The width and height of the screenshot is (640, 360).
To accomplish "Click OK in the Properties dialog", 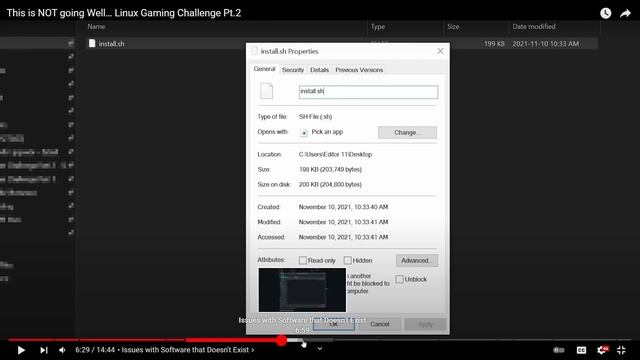I will pos(334,324).
